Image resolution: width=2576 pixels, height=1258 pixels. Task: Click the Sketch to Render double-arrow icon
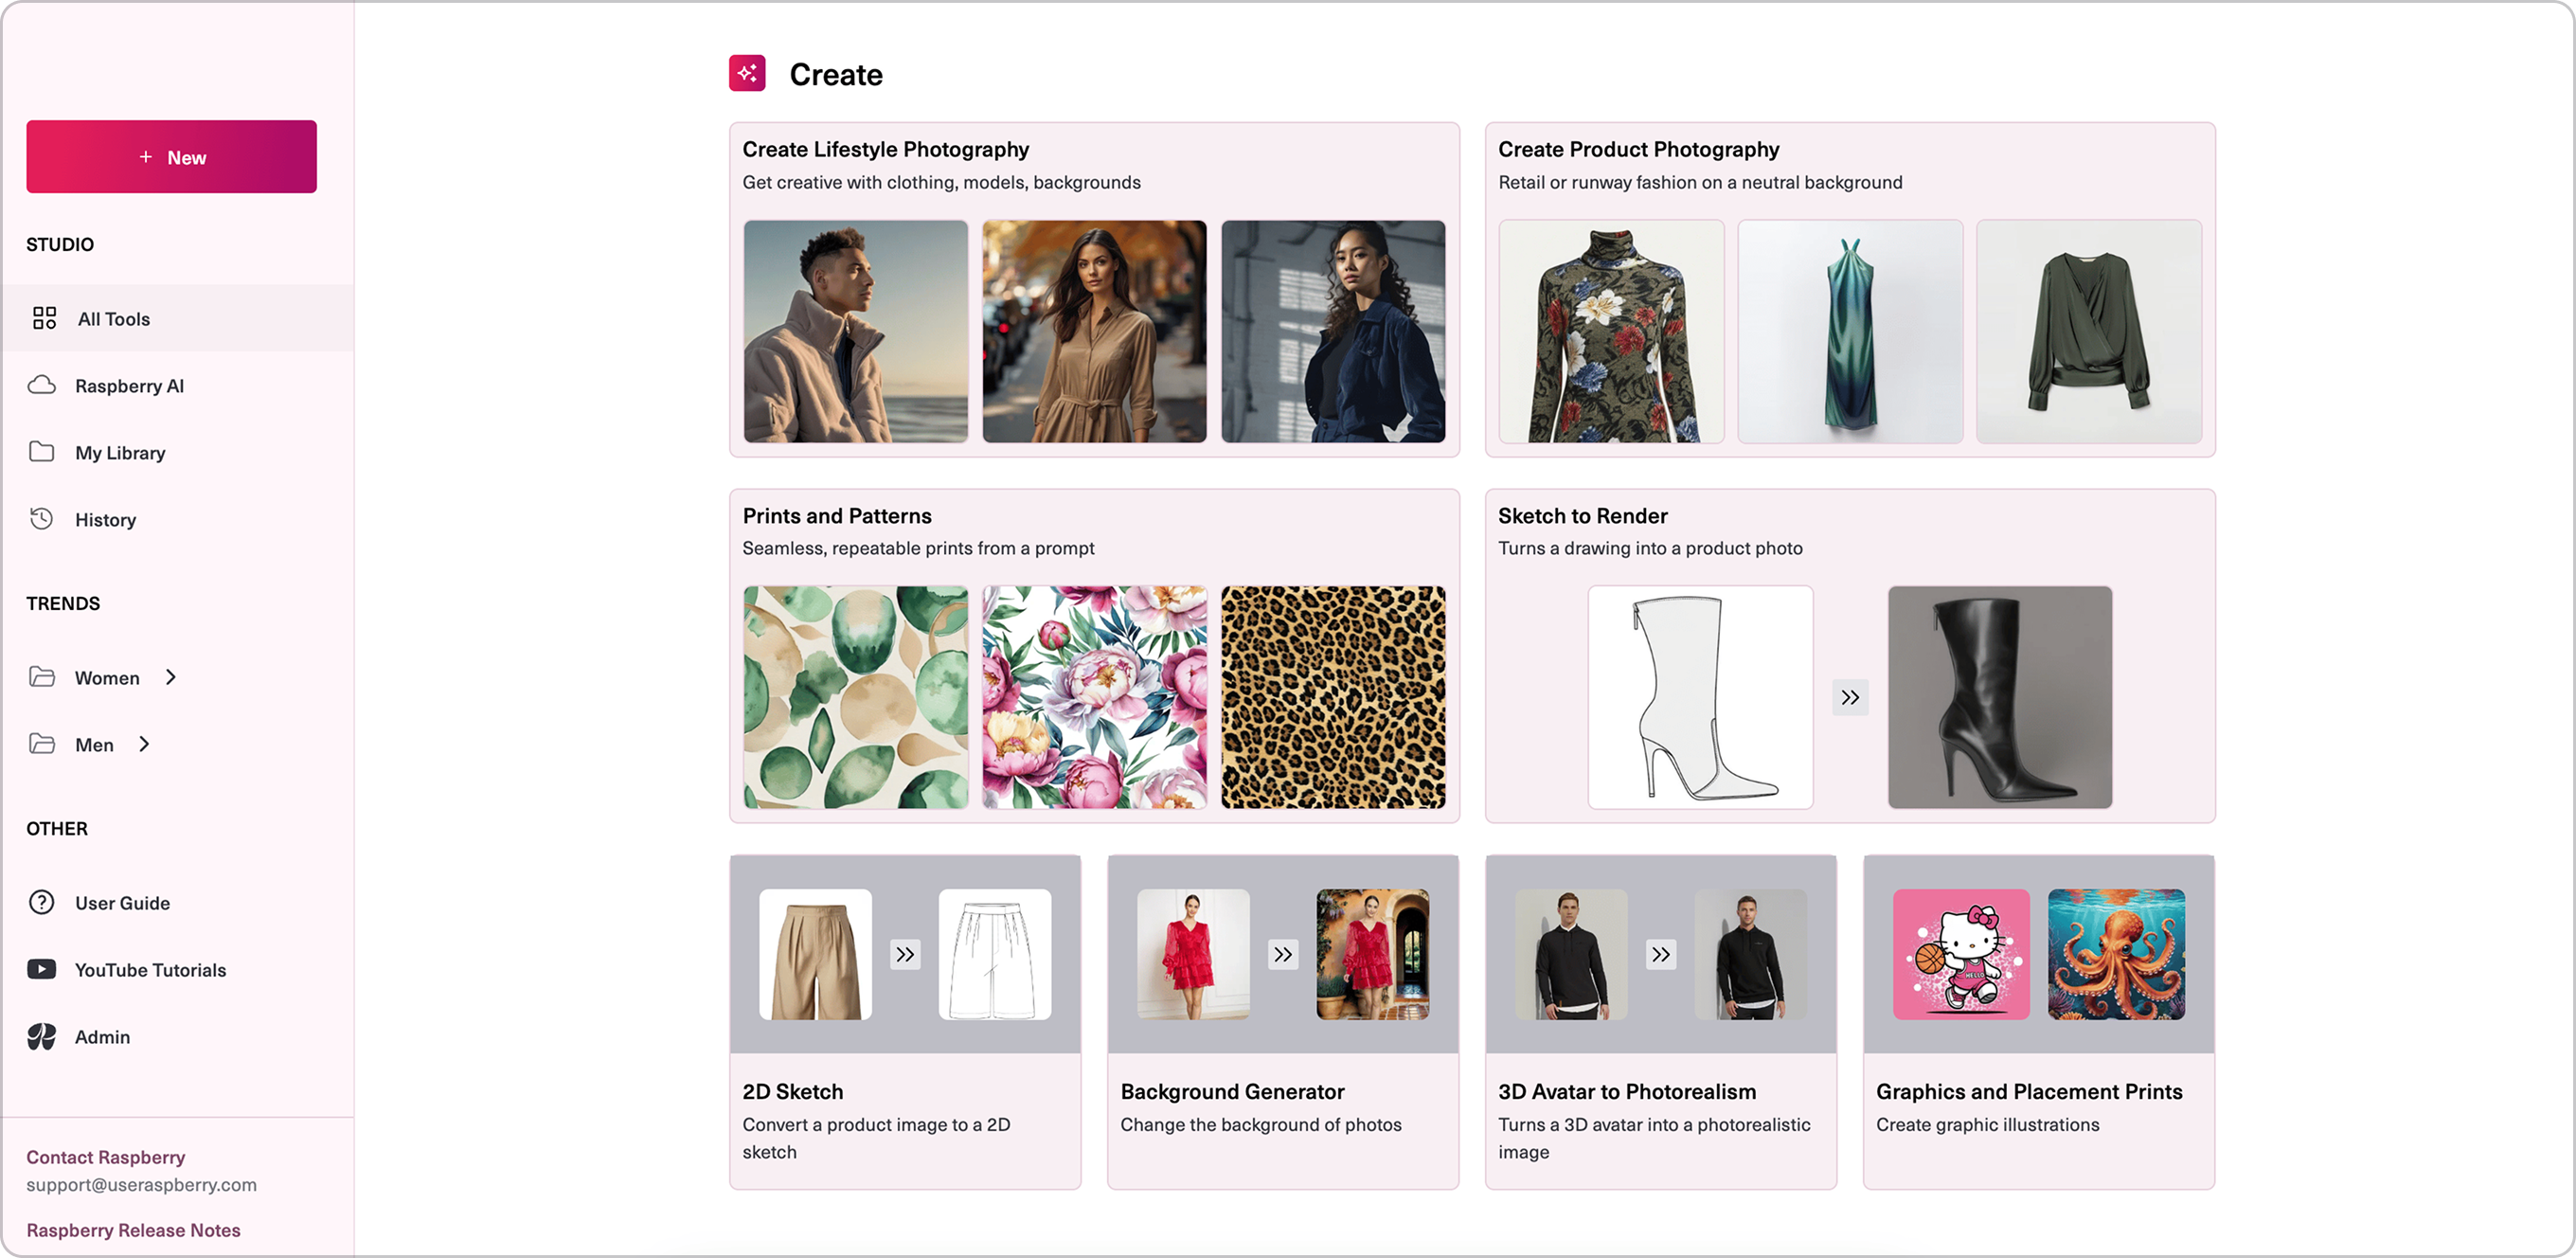(x=1850, y=697)
